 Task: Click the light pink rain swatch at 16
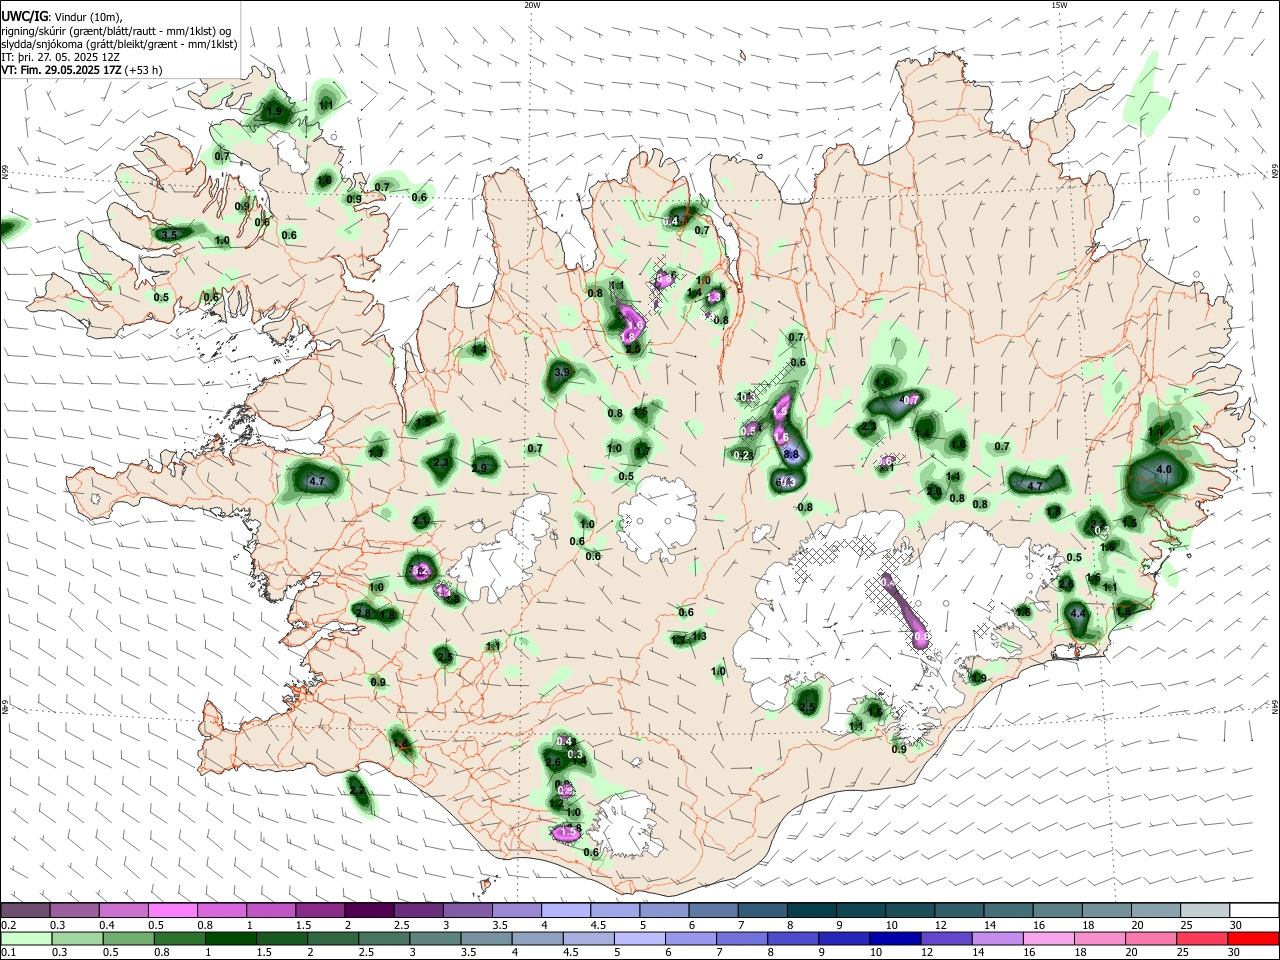tap(1048, 939)
